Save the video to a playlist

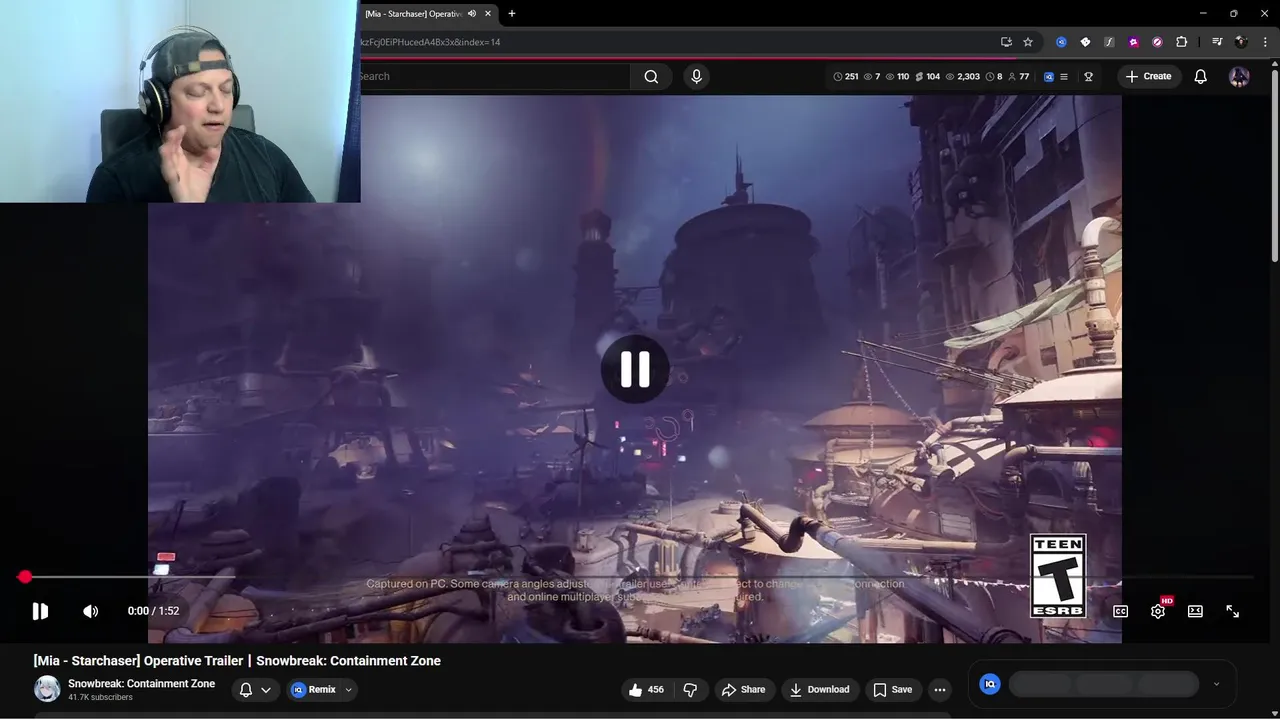tap(892, 690)
